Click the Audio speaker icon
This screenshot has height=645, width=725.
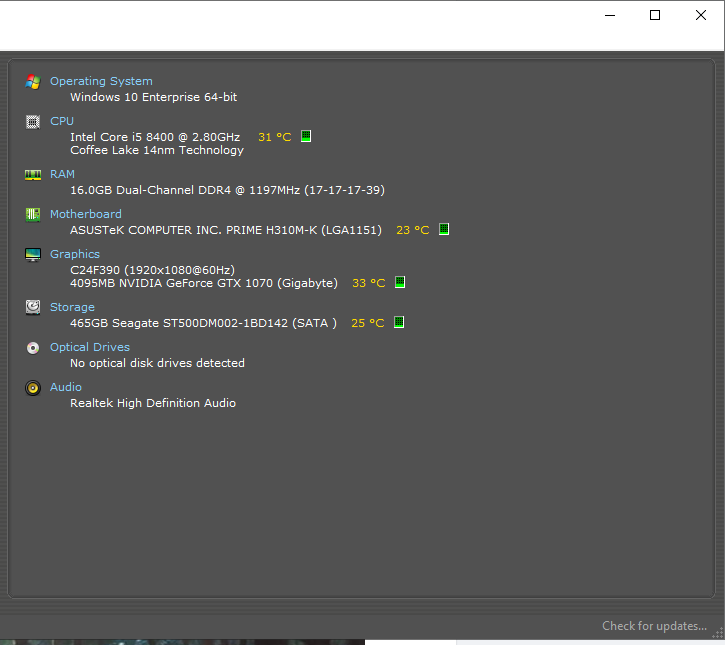pyautogui.click(x=33, y=388)
